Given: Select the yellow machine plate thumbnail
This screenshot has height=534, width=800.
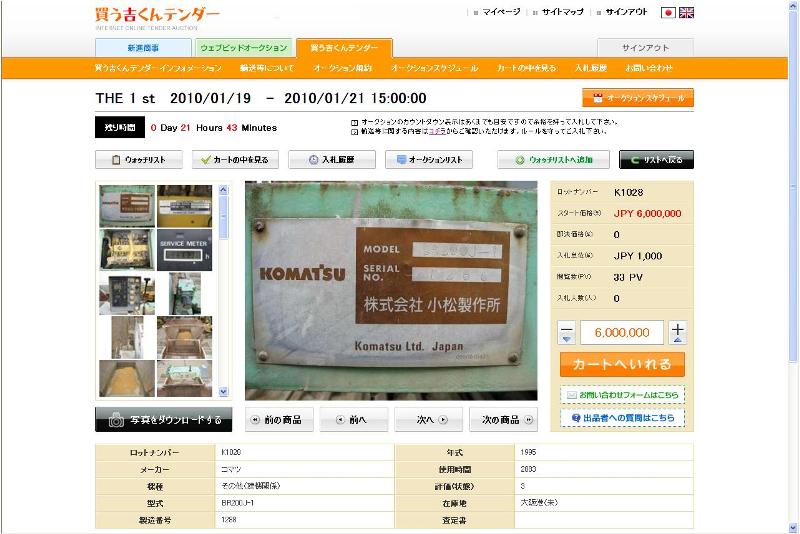Looking at the screenshot, I should pos(184,206).
